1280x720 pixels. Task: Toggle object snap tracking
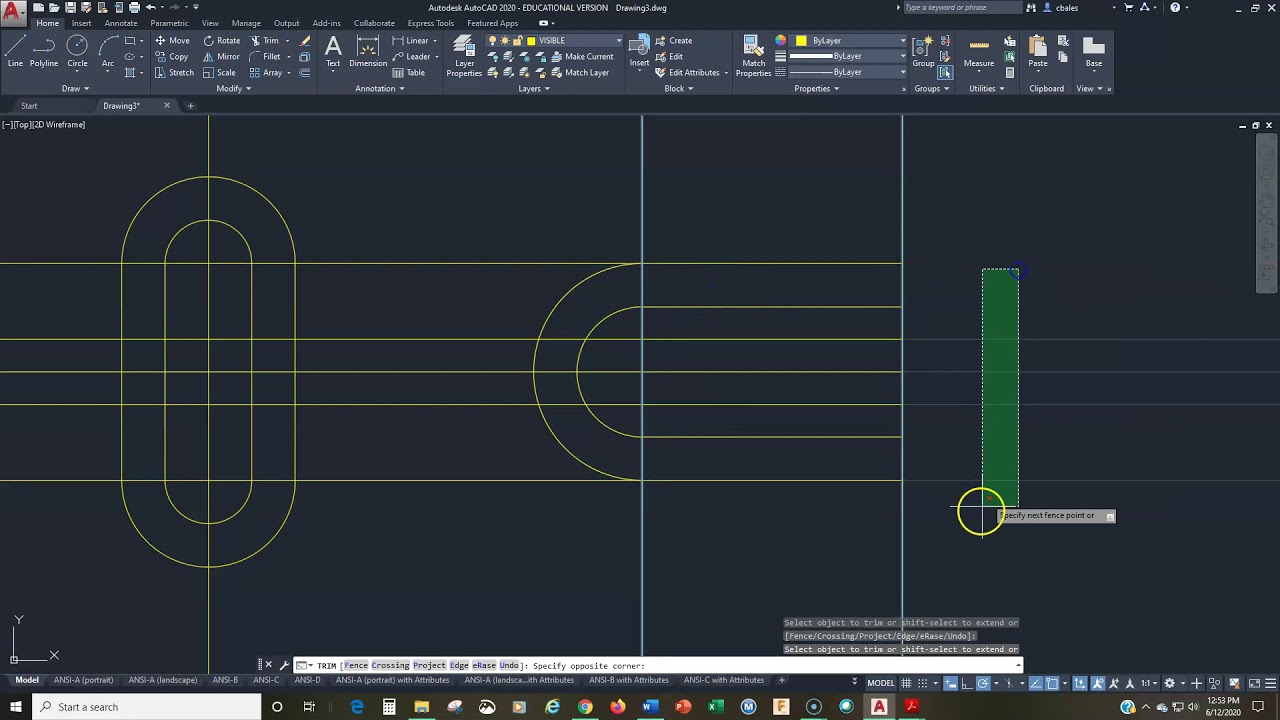click(1037, 683)
